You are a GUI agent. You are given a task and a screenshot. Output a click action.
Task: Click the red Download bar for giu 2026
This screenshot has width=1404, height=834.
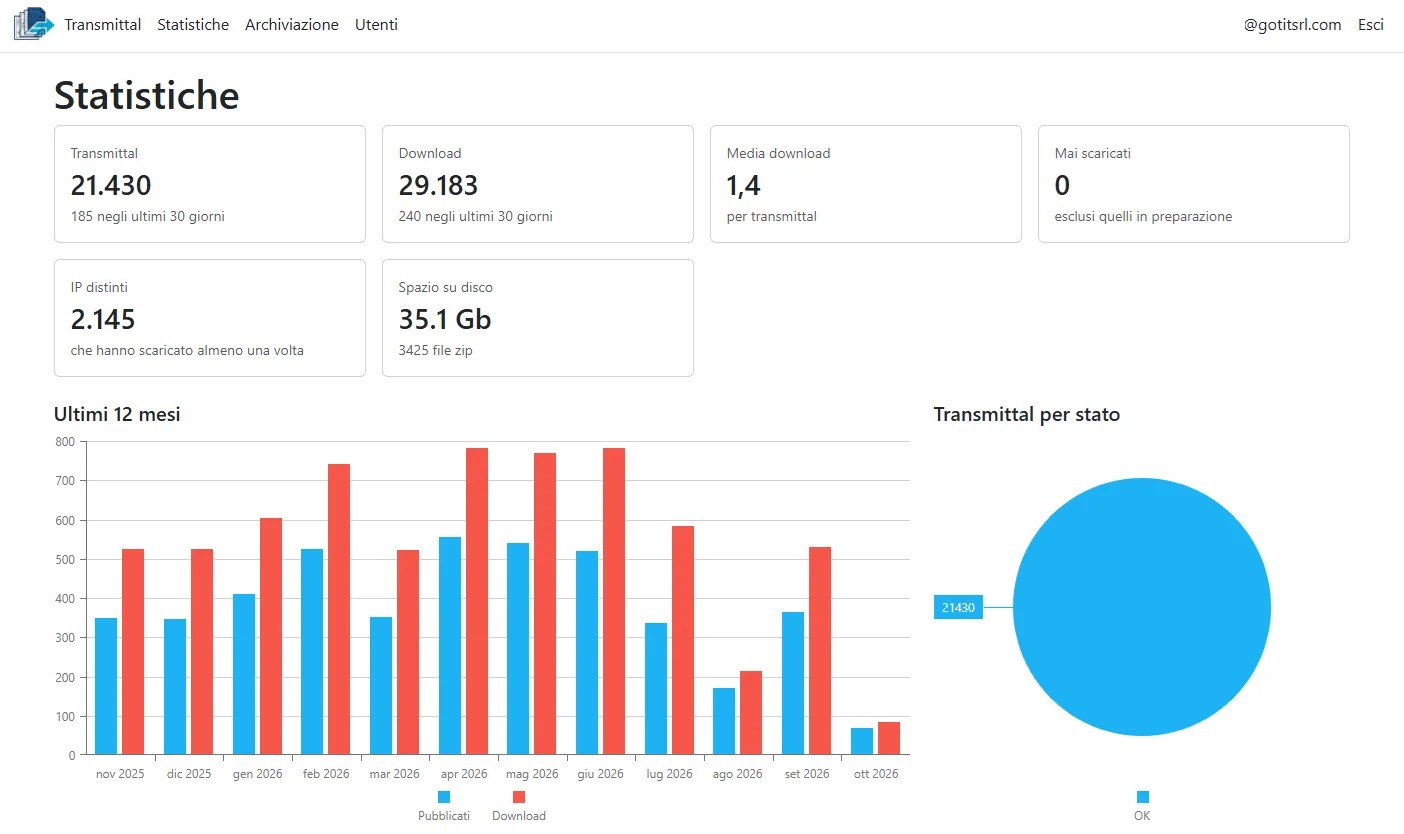tap(614, 601)
